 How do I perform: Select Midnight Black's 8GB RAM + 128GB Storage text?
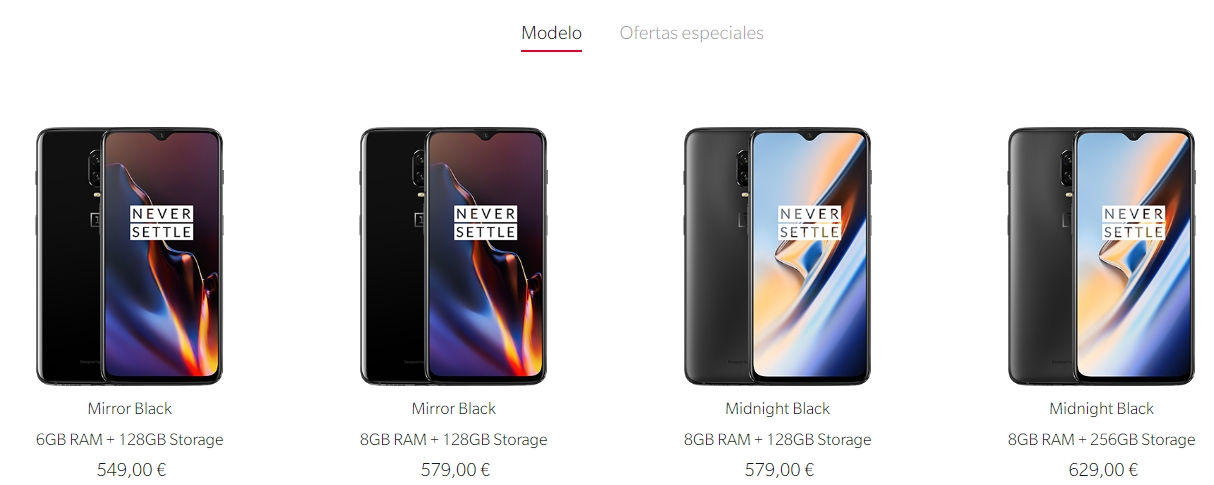tap(778, 440)
